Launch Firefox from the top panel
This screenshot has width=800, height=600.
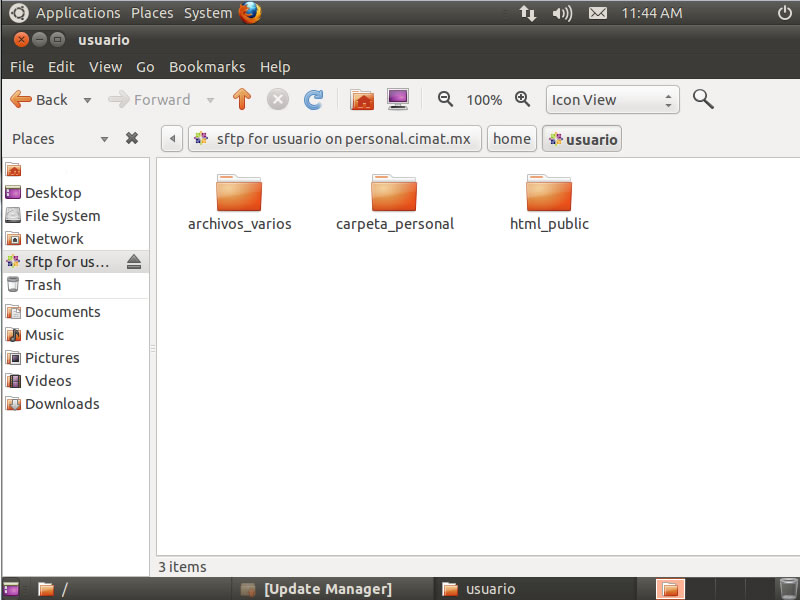click(250, 13)
